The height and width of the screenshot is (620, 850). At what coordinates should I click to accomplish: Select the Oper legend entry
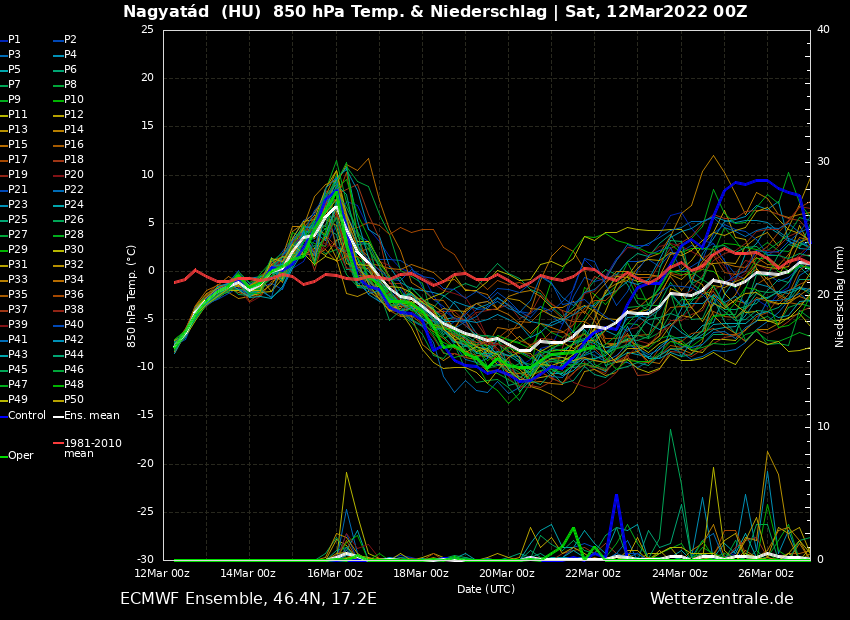[20, 455]
